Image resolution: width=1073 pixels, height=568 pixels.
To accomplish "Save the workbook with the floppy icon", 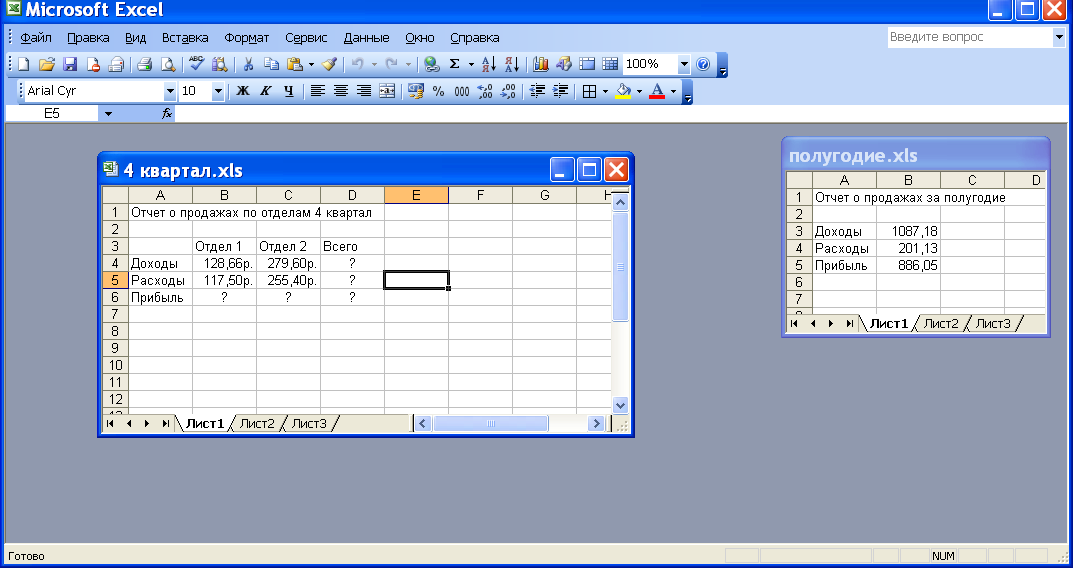I will (70, 64).
